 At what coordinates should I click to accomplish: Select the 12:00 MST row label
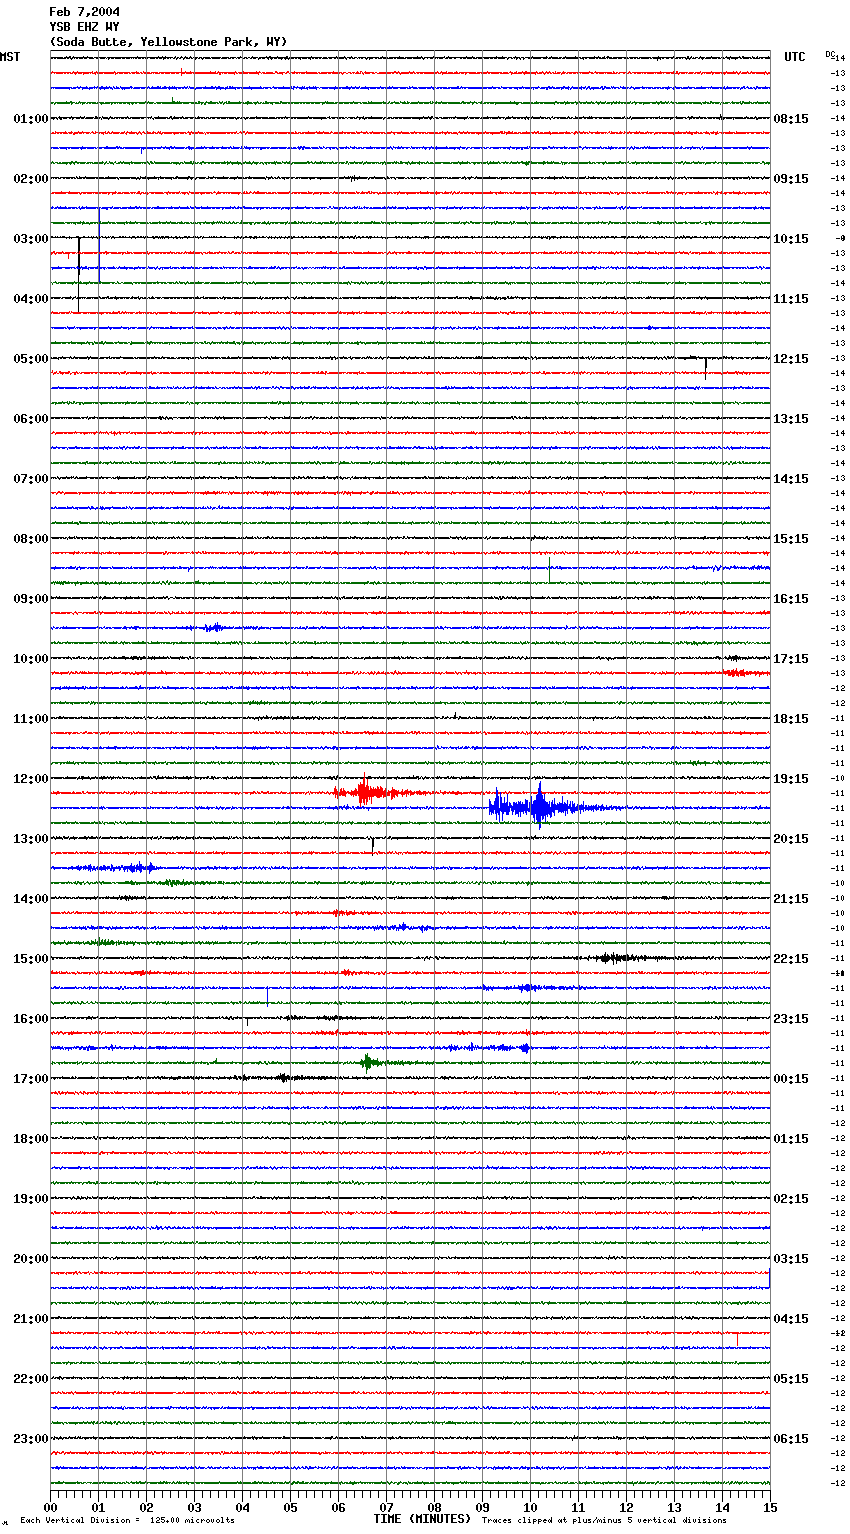coord(30,779)
